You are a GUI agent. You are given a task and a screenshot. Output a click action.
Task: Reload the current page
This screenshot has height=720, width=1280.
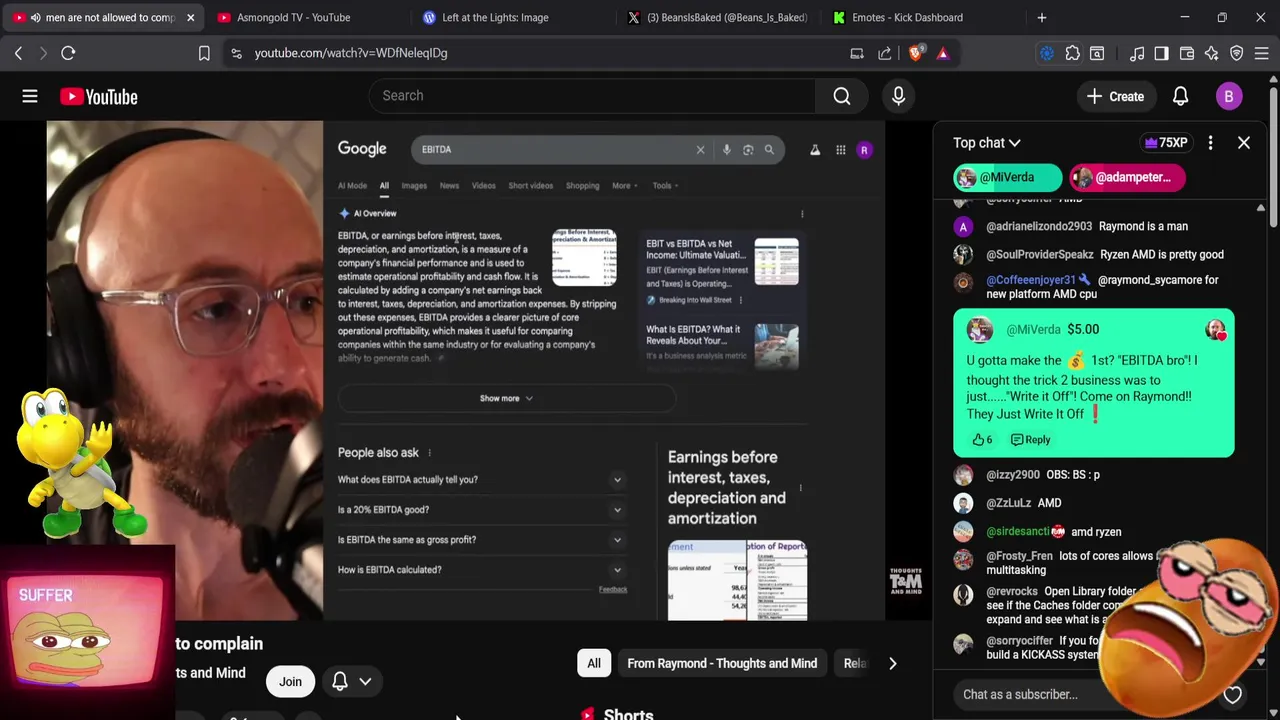(x=68, y=53)
